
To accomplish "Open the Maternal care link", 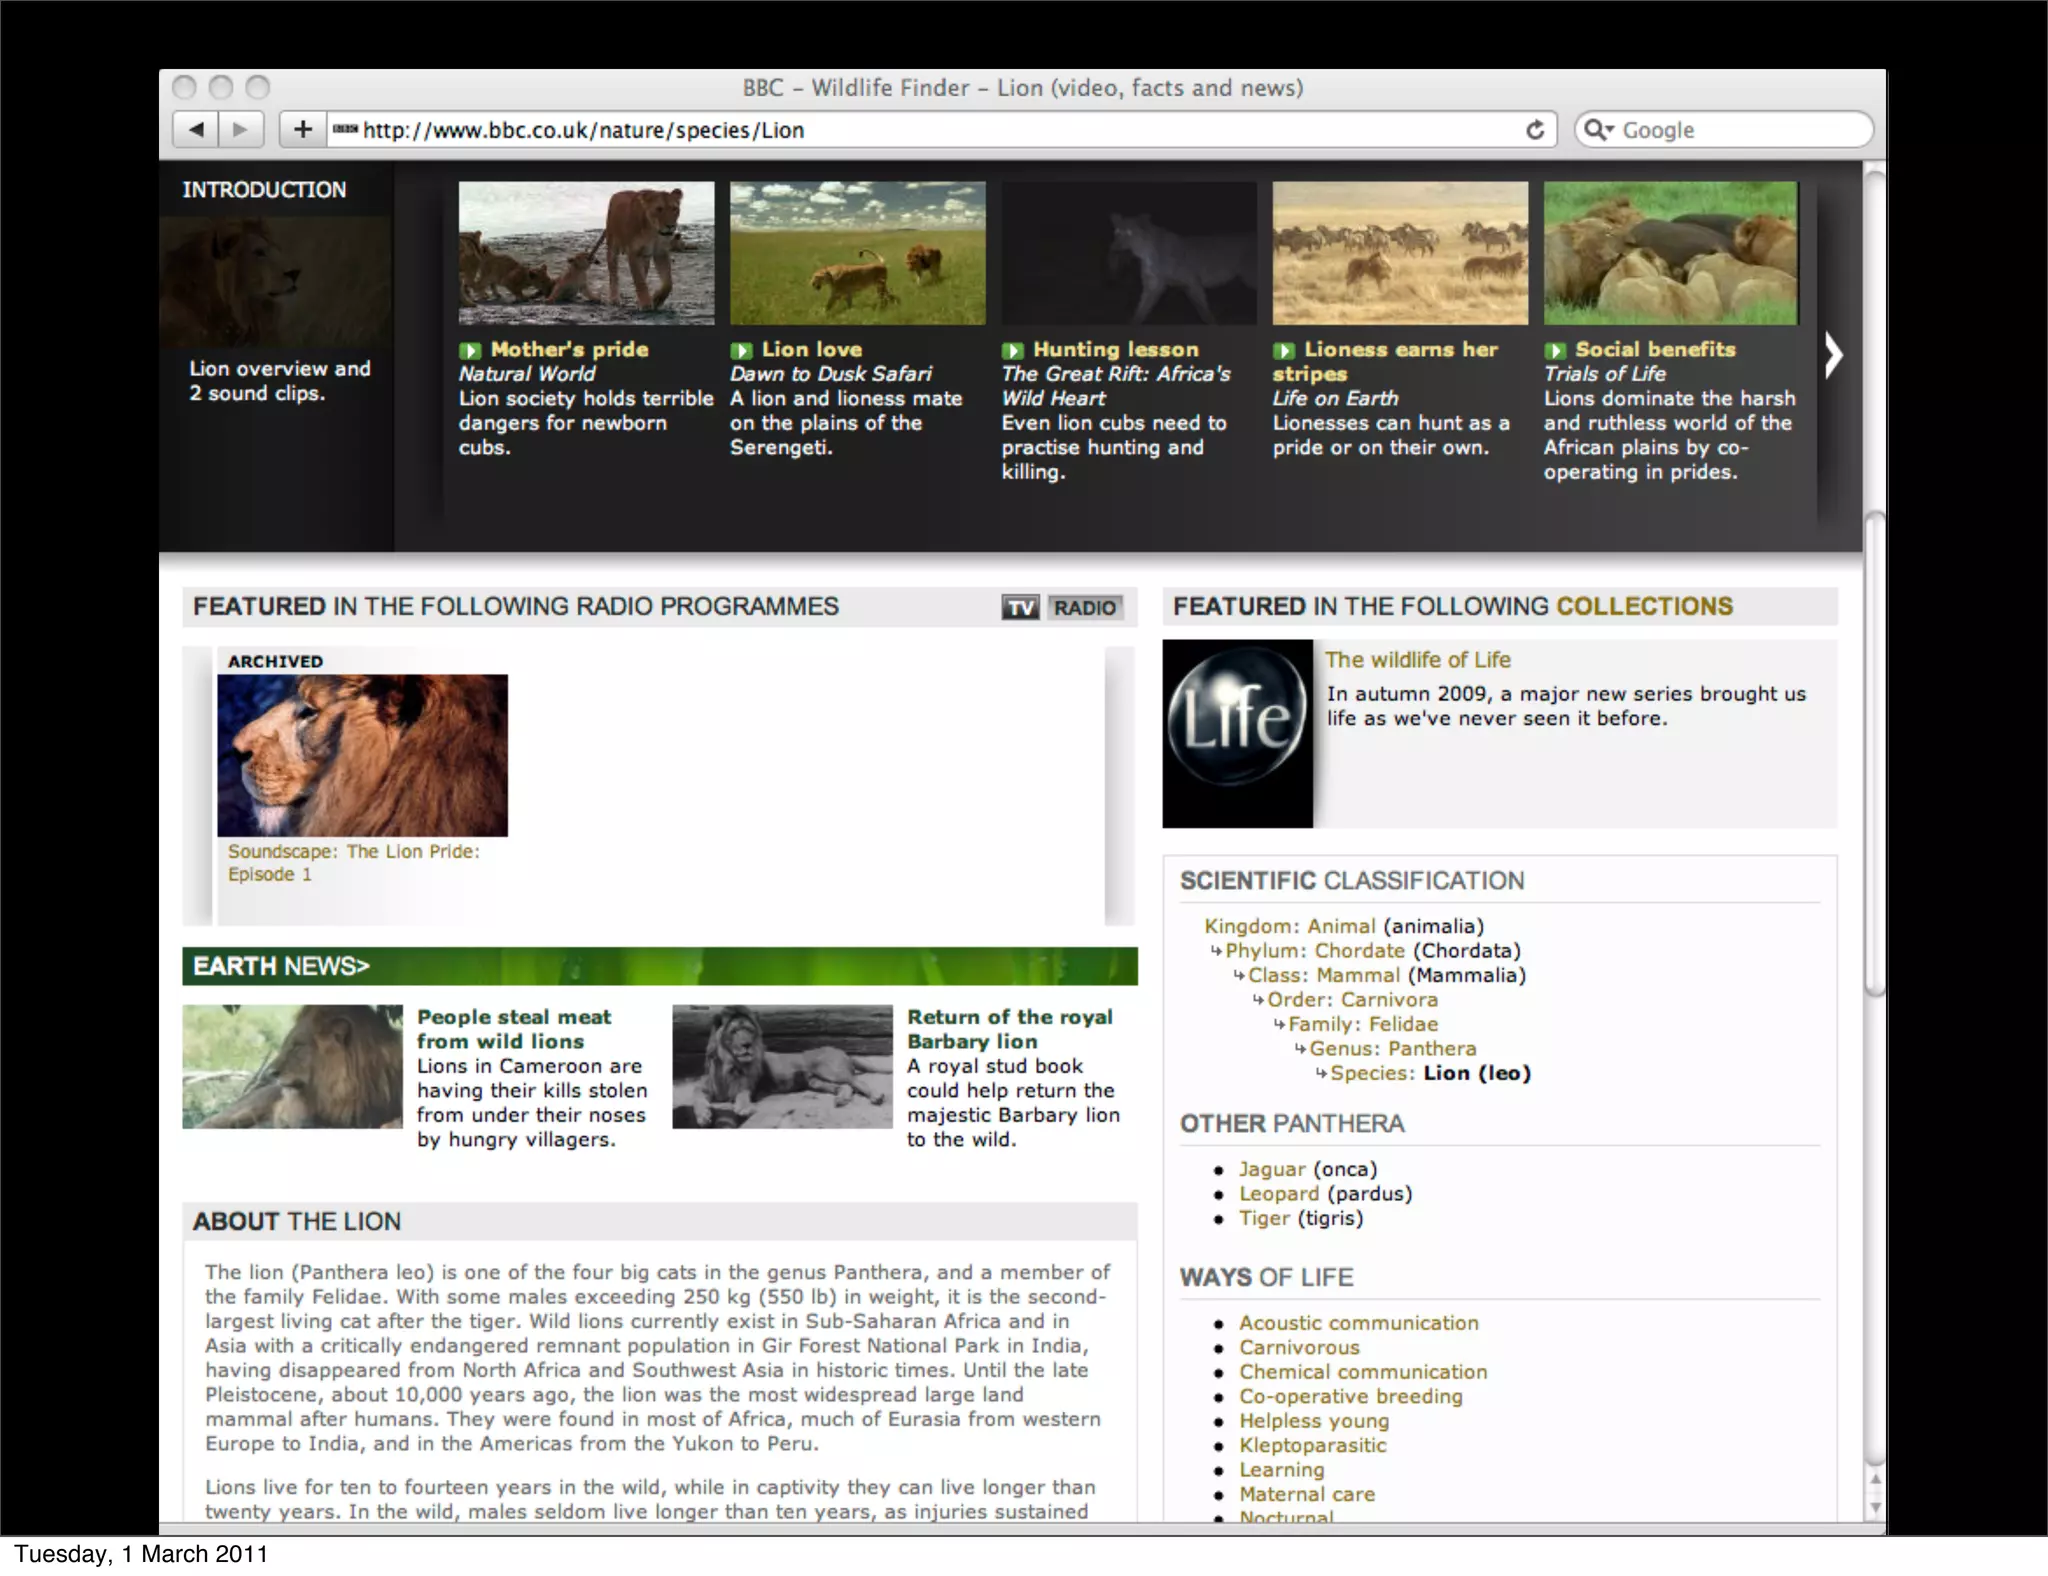I will pos(1307,1494).
